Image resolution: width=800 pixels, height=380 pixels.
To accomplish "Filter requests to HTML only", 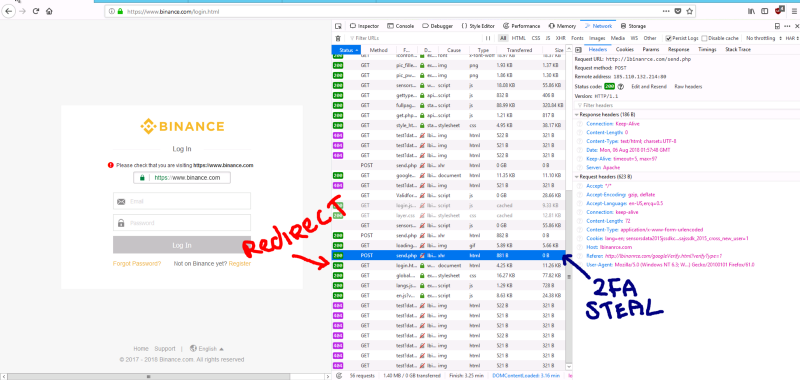I will [518, 38].
